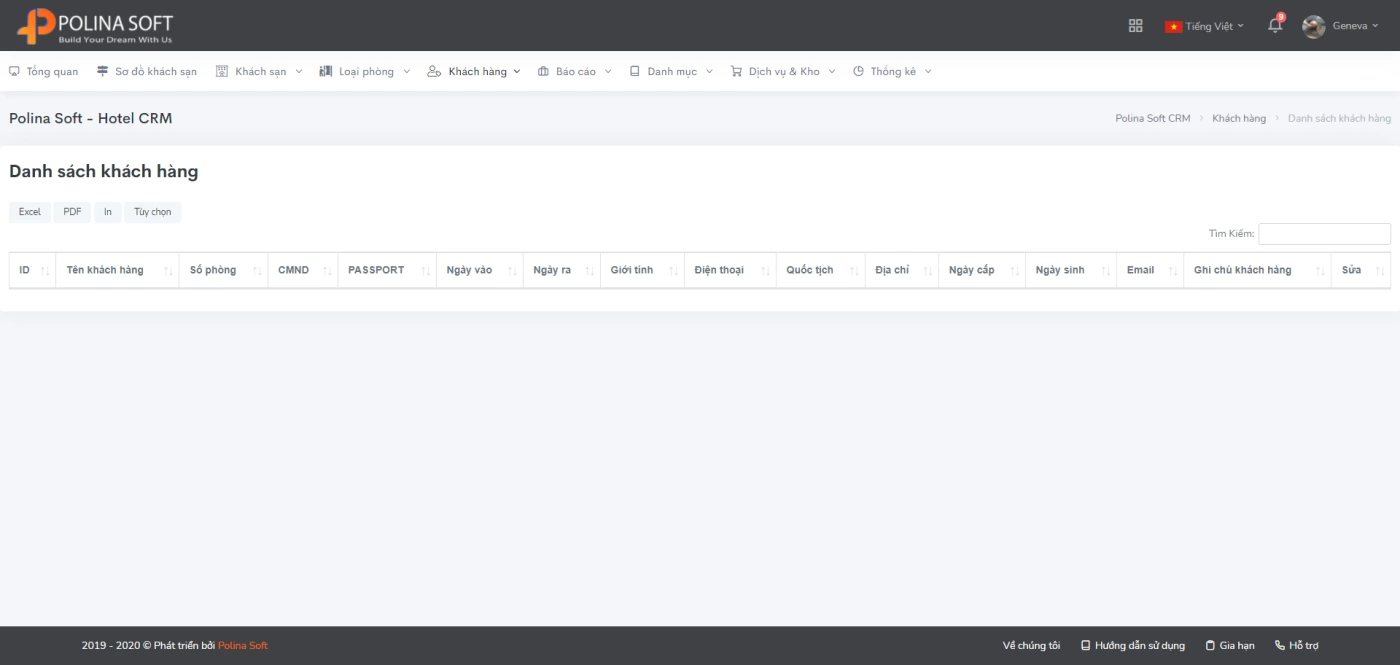Export the list to Excel
The image size is (1400, 665).
[30, 212]
